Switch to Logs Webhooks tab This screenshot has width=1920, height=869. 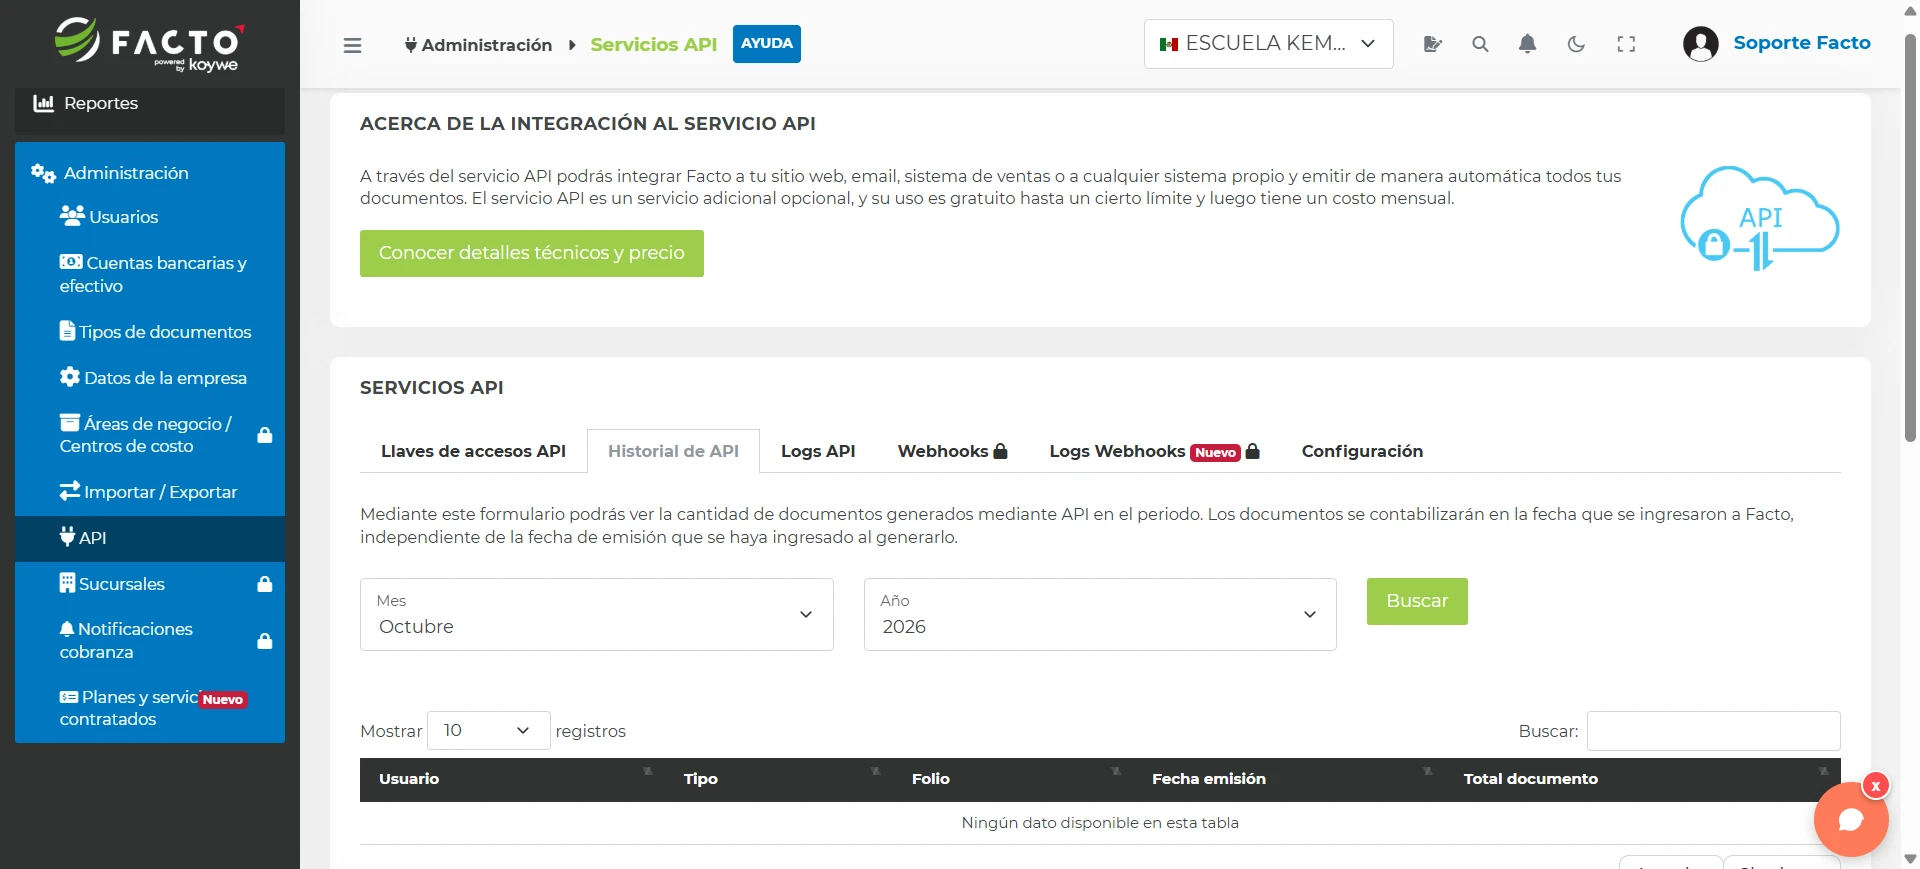pyautogui.click(x=1154, y=451)
